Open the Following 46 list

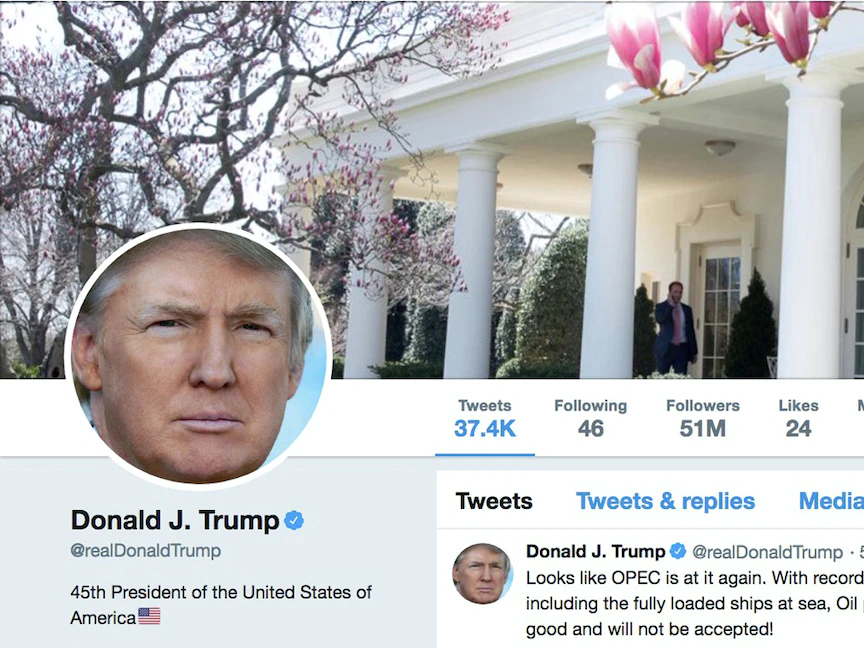[x=591, y=419]
